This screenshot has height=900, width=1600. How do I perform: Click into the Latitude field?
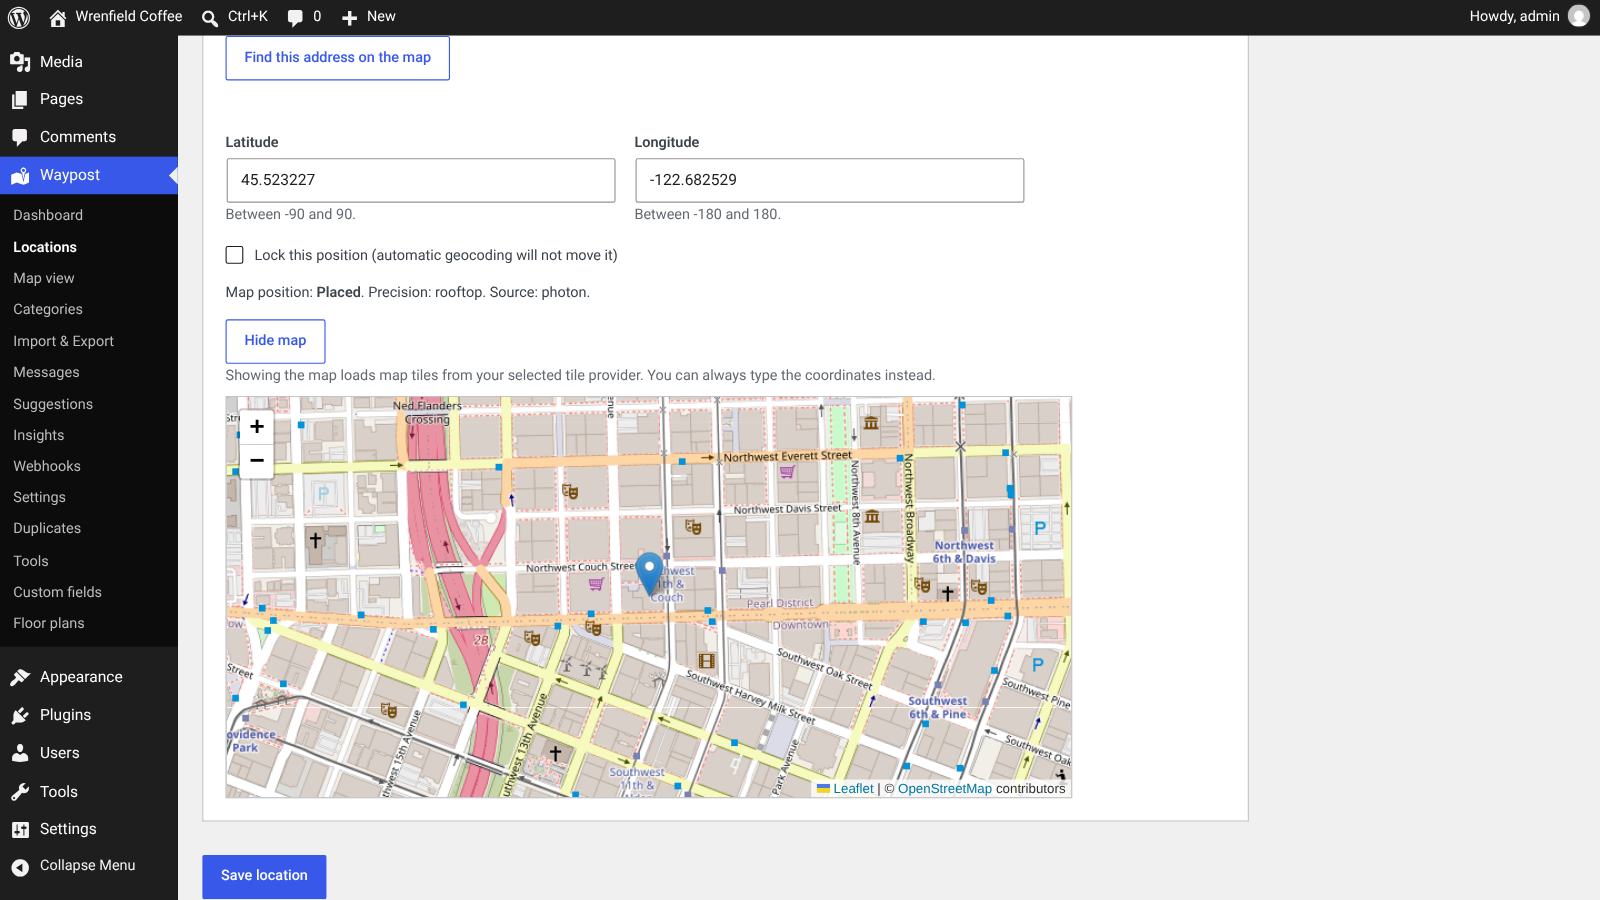[x=421, y=180]
